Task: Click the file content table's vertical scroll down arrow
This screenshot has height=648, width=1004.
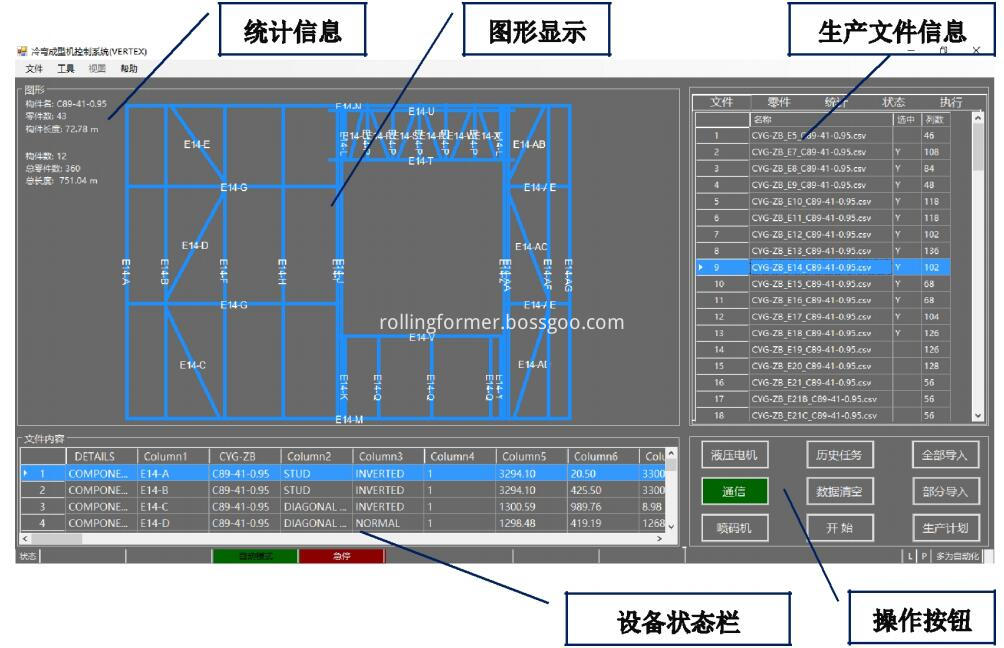Action: pyautogui.click(x=671, y=526)
